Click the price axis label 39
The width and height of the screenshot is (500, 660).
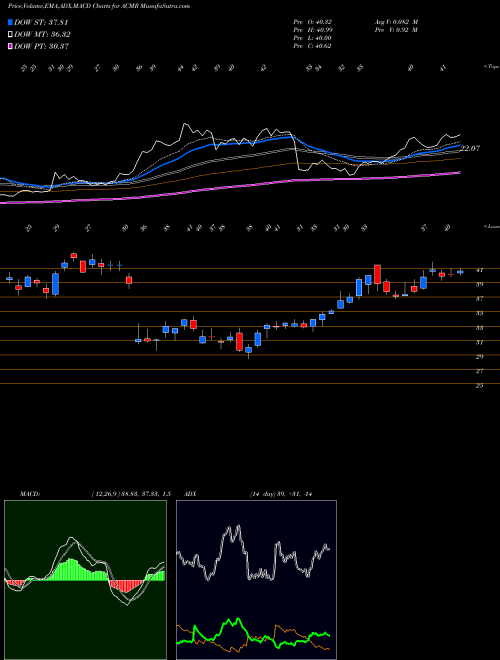tap(479, 285)
